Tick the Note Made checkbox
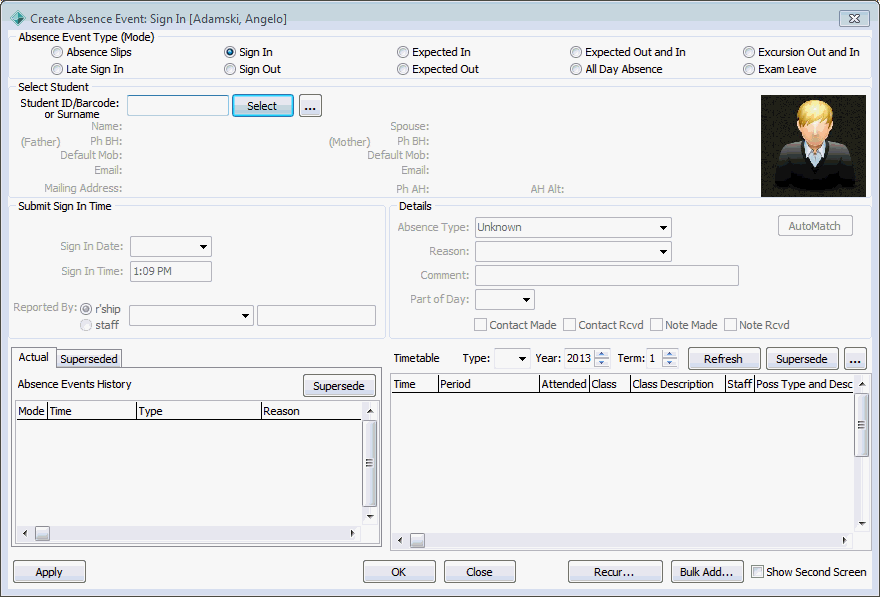 [x=656, y=325]
